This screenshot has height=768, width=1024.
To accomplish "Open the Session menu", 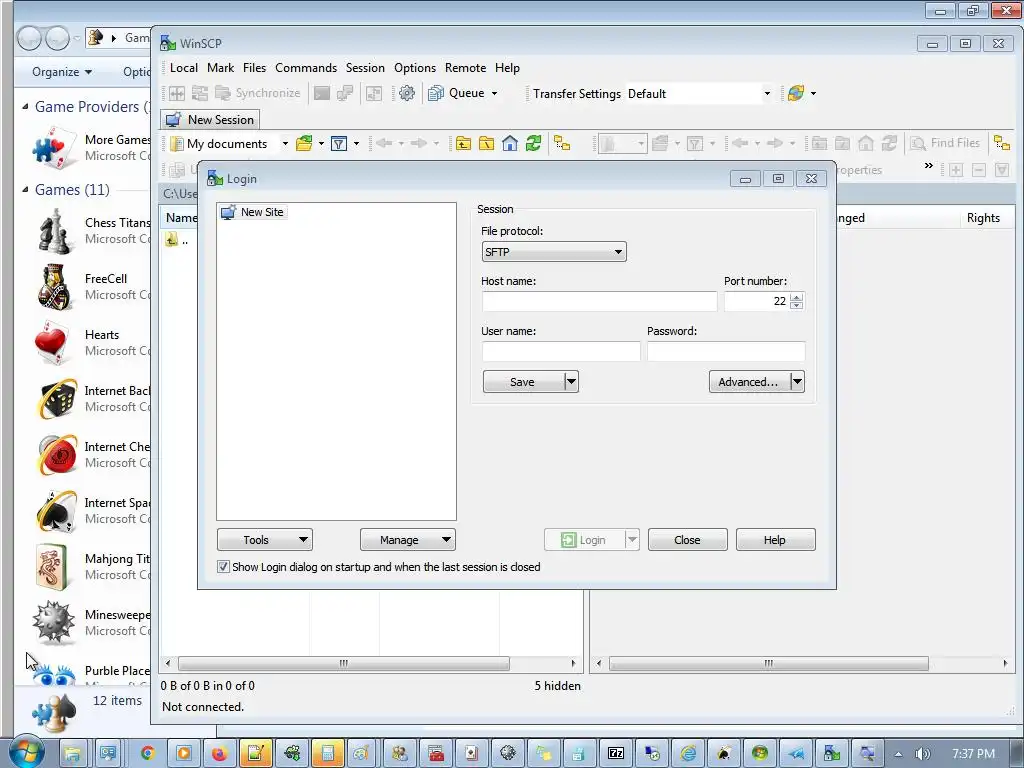I will click(365, 68).
